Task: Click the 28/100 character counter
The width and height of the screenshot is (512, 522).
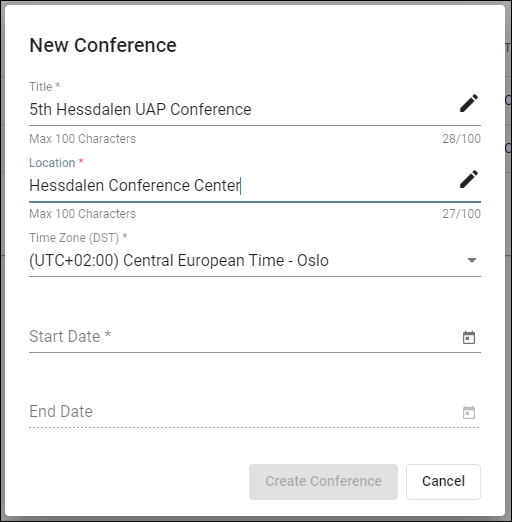Action: pos(461,139)
